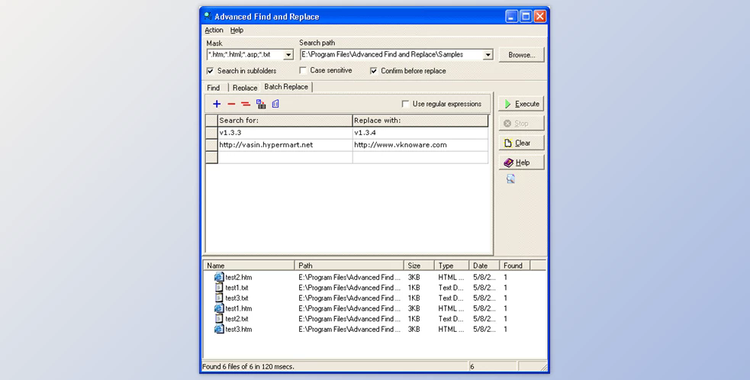Screen dimensions: 750x380
Task: Open the Search path dropdown arrow
Action: [488, 55]
